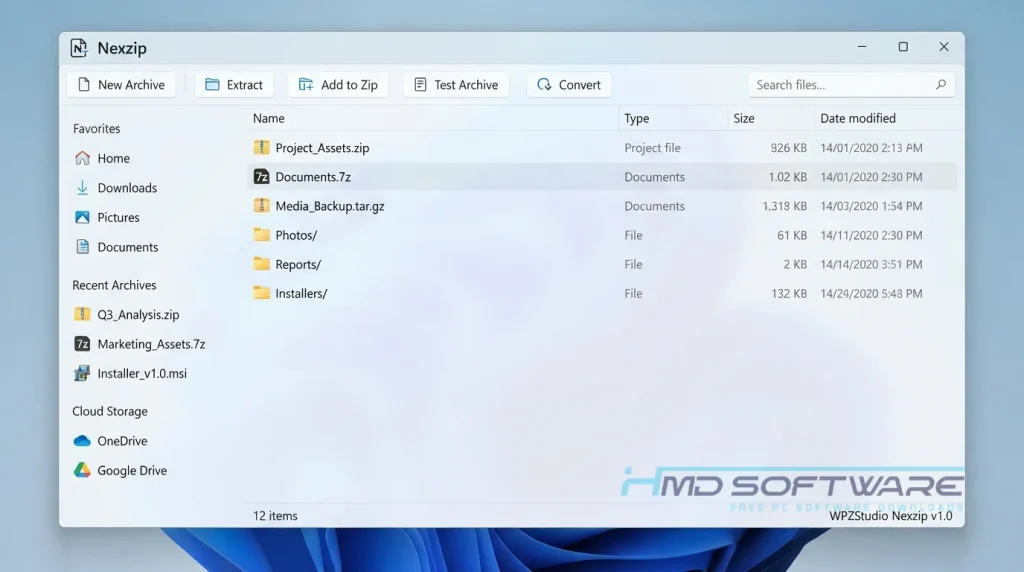This screenshot has height=572, width=1024.
Task: Sort by Date modified column header
Action: tap(858, 118)
